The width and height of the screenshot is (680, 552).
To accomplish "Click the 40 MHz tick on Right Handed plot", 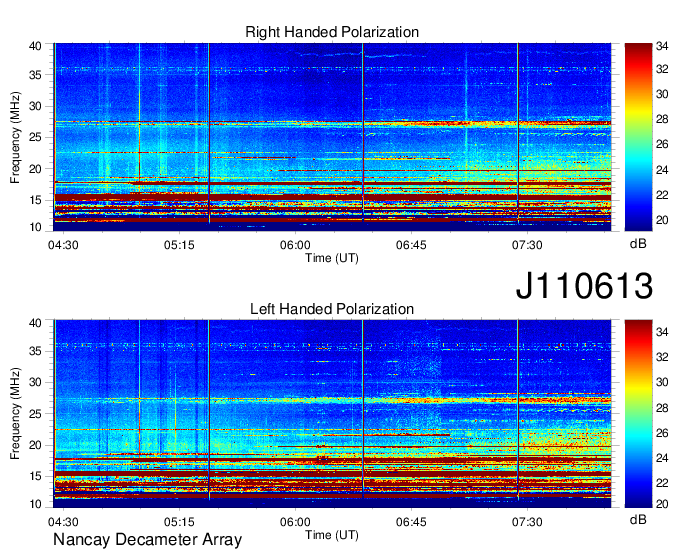I will click(35, 46).
